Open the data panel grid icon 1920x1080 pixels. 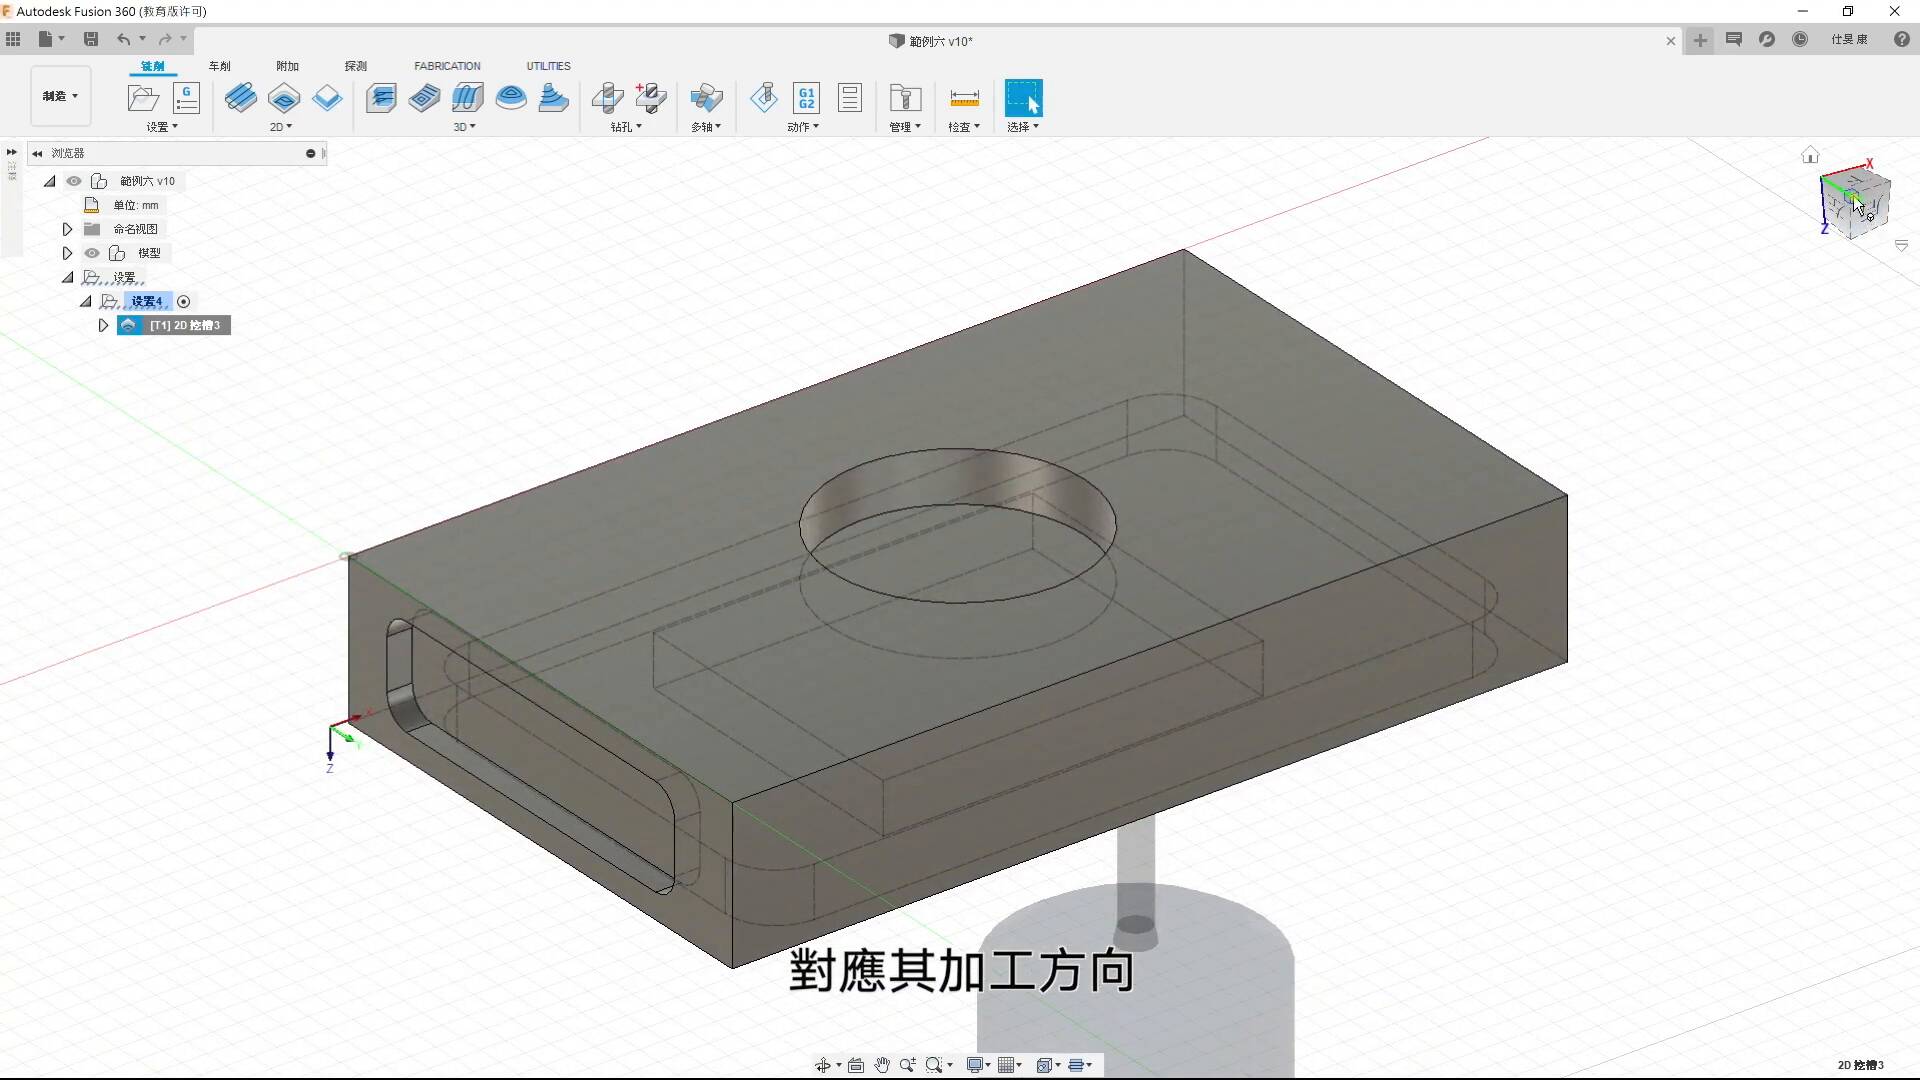point(13,39)
